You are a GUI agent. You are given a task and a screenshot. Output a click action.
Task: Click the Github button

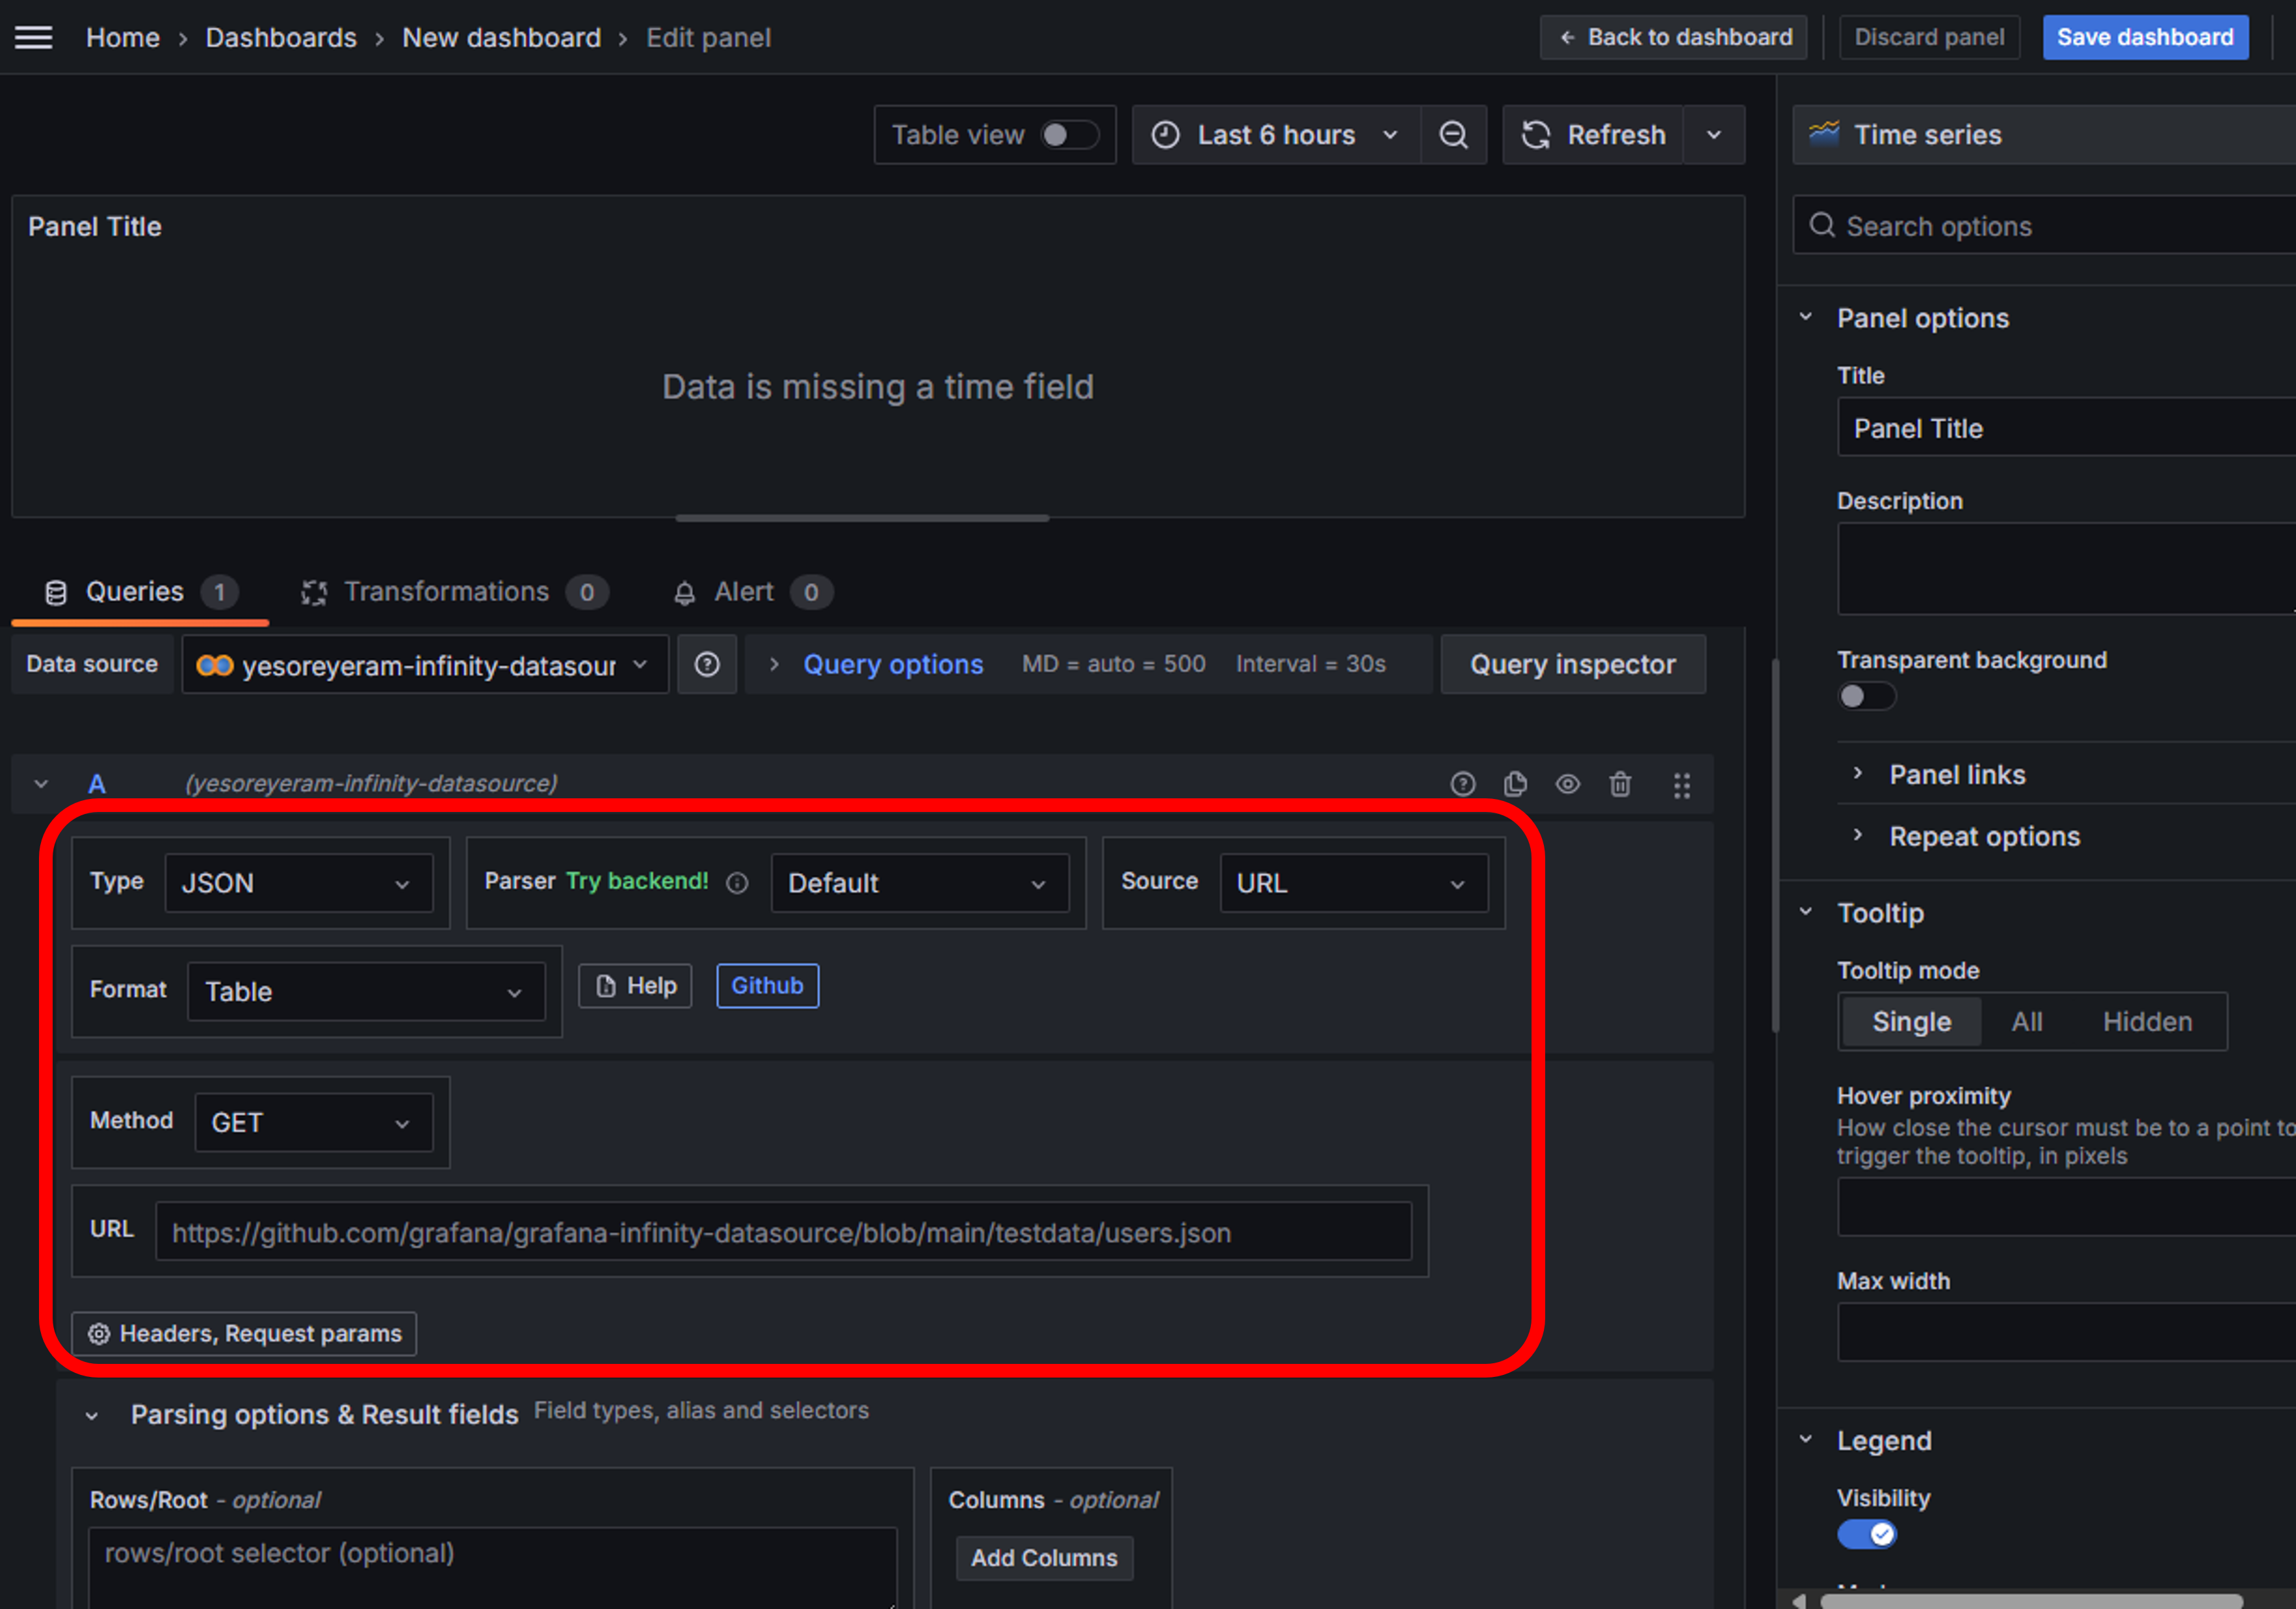(x=767, y=986)
